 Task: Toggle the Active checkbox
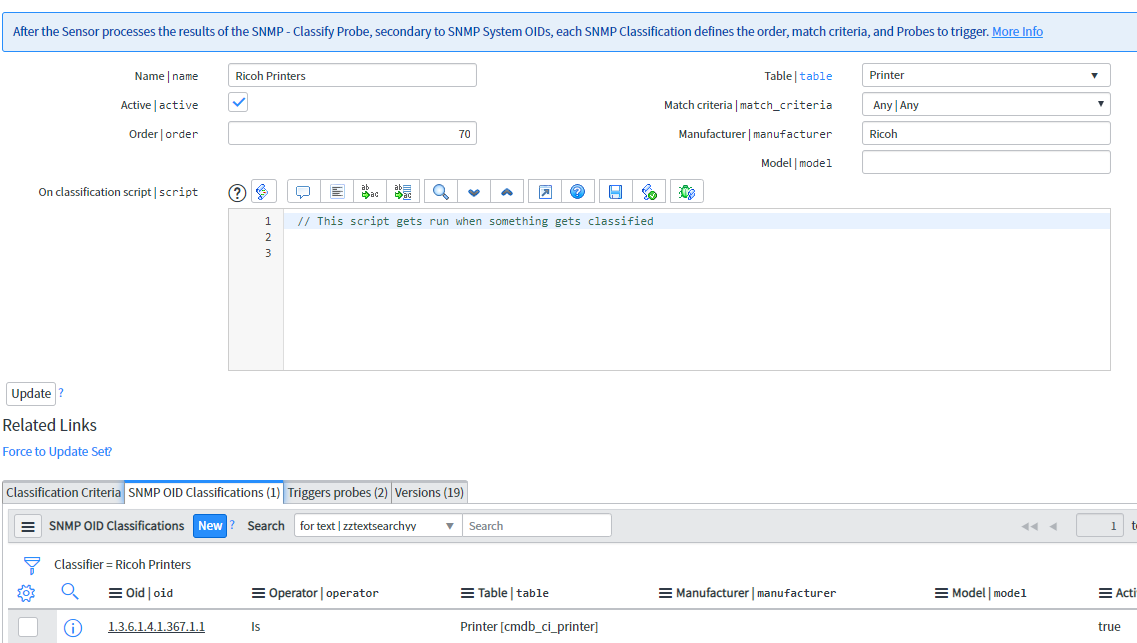[238, 102]
